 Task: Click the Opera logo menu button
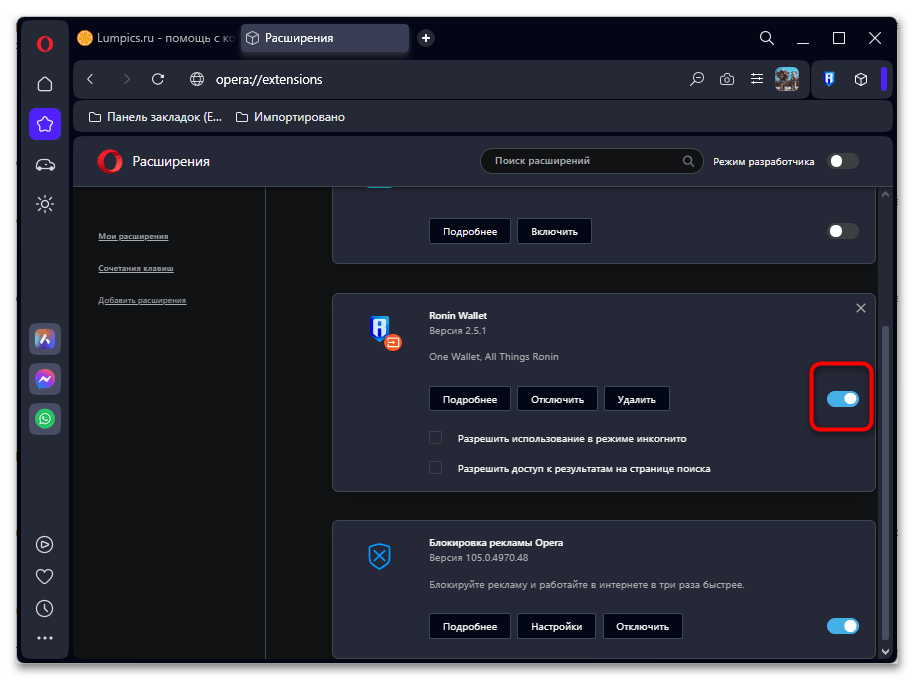[x=45, y=44]
